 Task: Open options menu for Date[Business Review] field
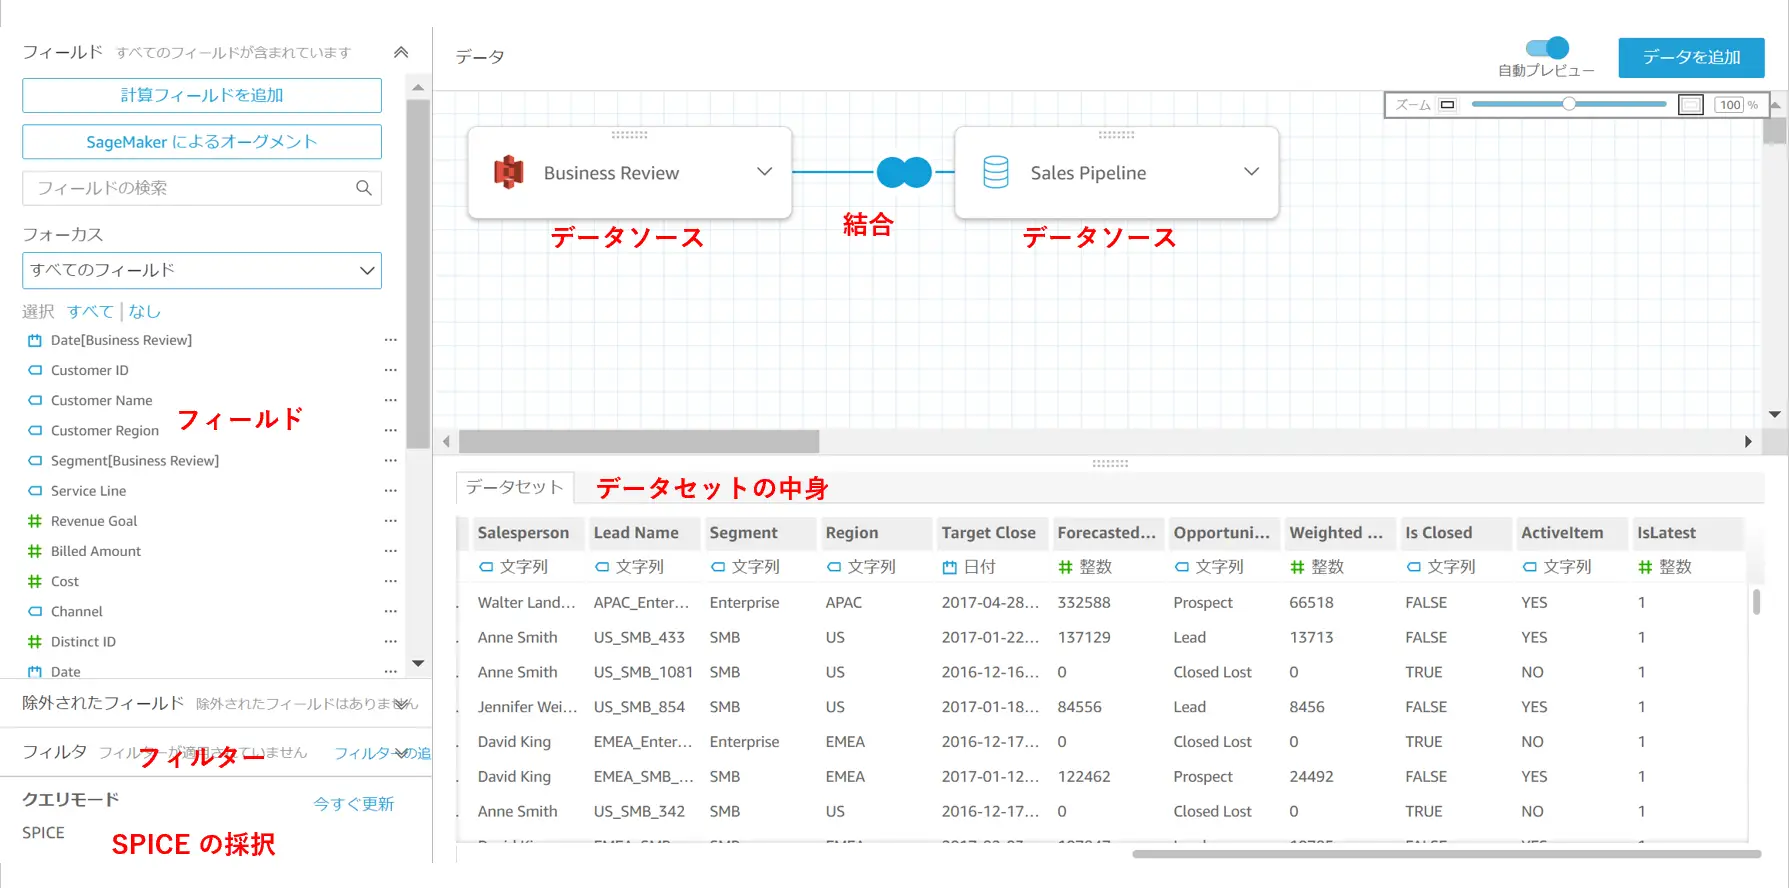click(390, 340)
